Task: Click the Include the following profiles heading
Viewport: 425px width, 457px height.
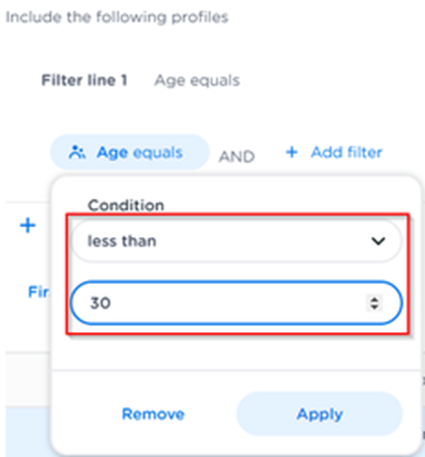Action: tap(117, 17)
